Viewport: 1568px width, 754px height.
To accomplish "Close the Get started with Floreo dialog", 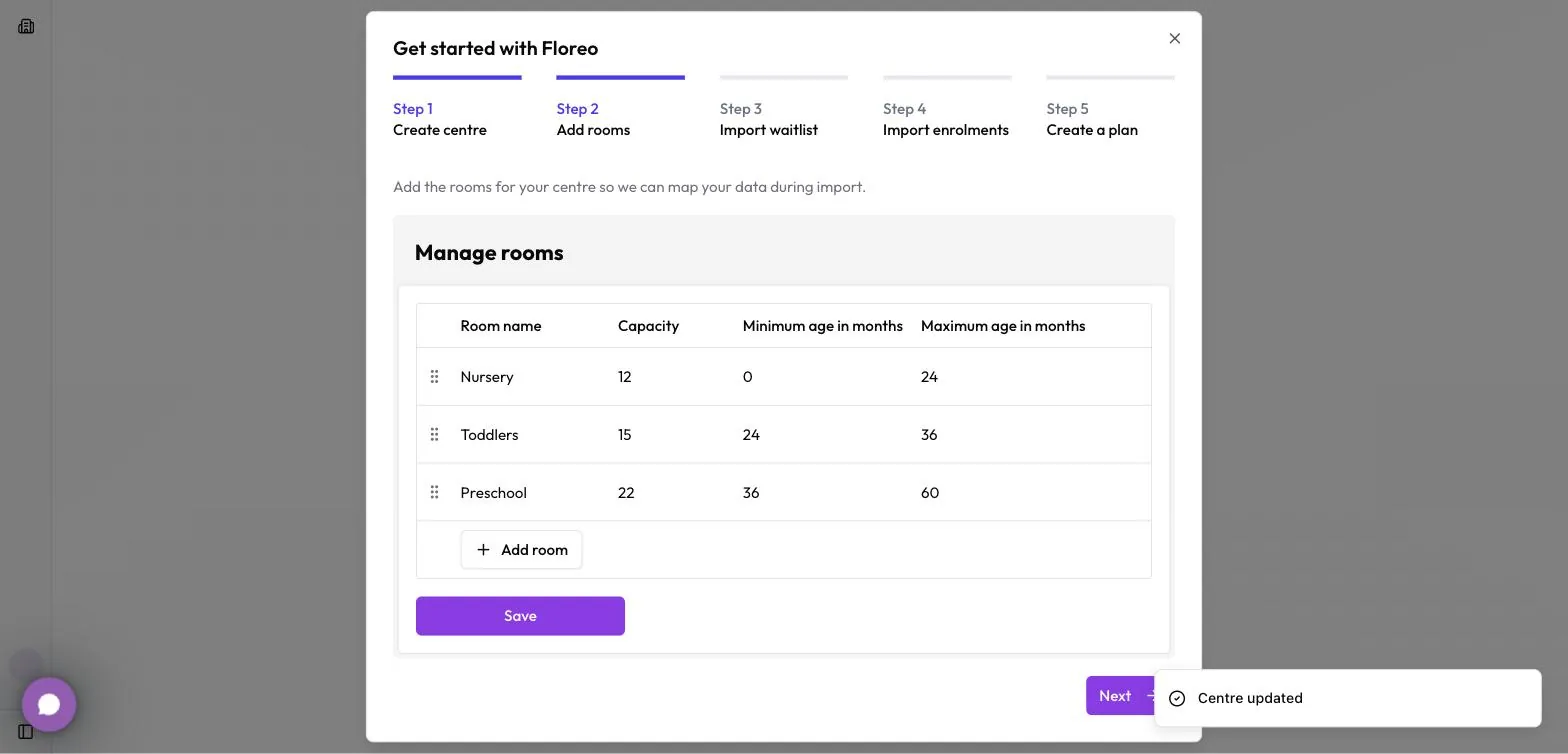I will (x=1175, y=39).
